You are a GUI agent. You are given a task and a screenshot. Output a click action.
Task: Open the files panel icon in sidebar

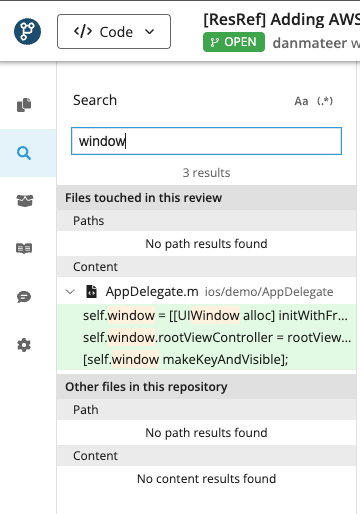[x=24, y=105]
